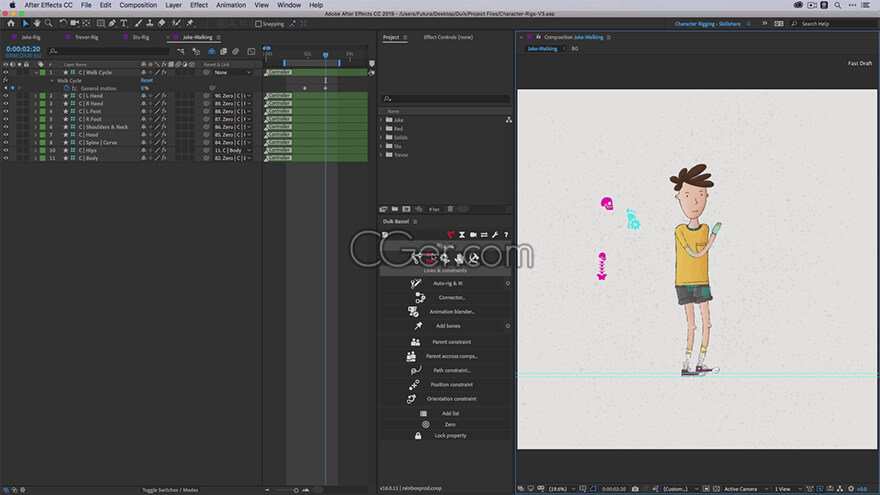
Task: Click the Zero button in Duik
Action: tap(450, 424)
